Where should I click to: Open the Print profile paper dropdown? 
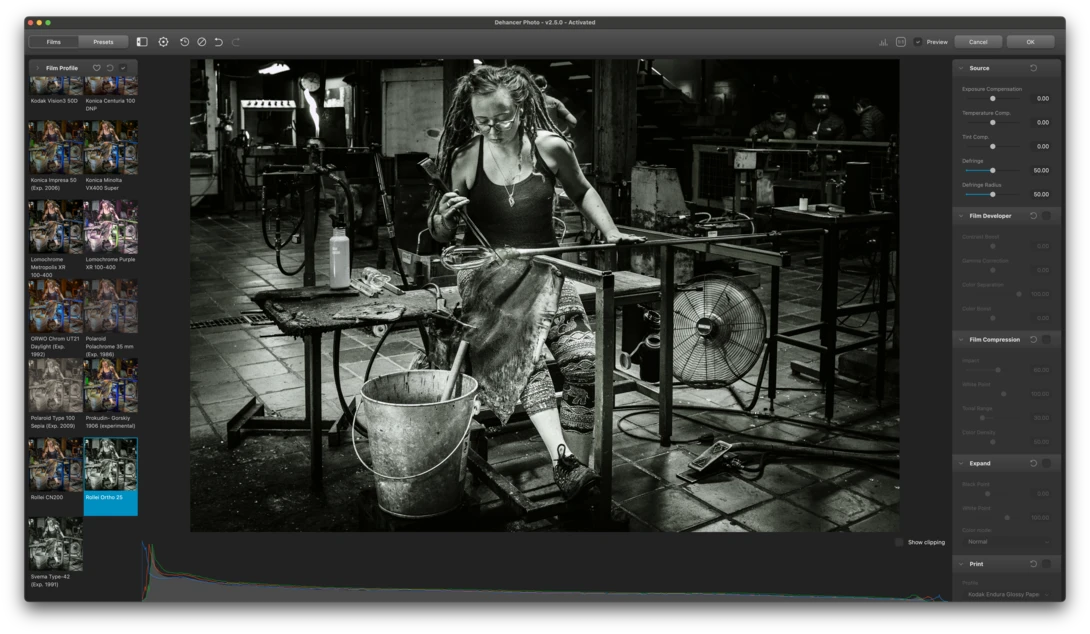click(x=1006, y=594)
